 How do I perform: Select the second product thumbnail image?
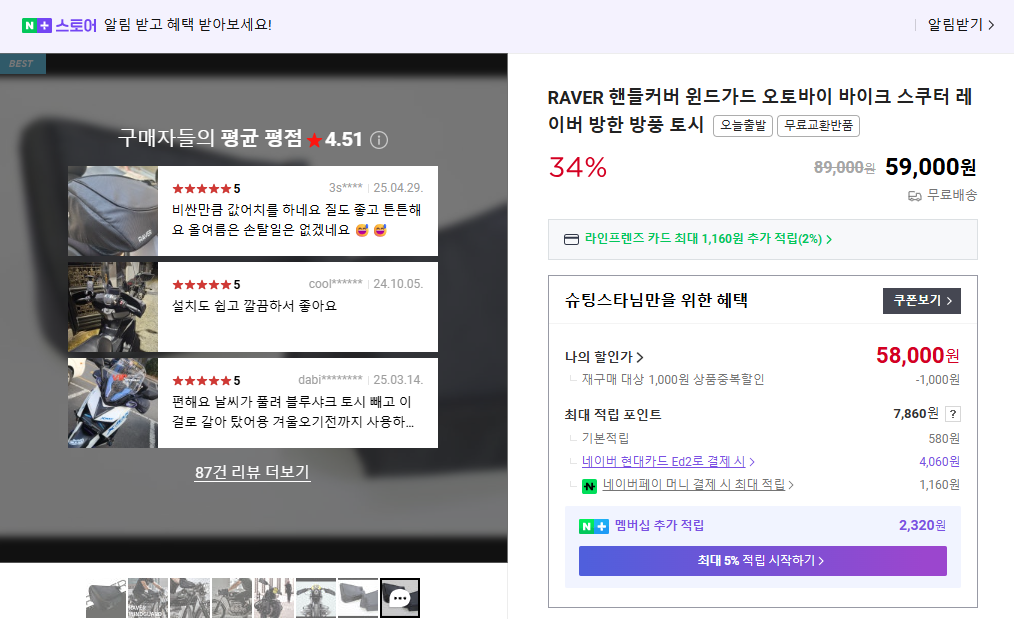pyautogui.click(x=148, y=598)
